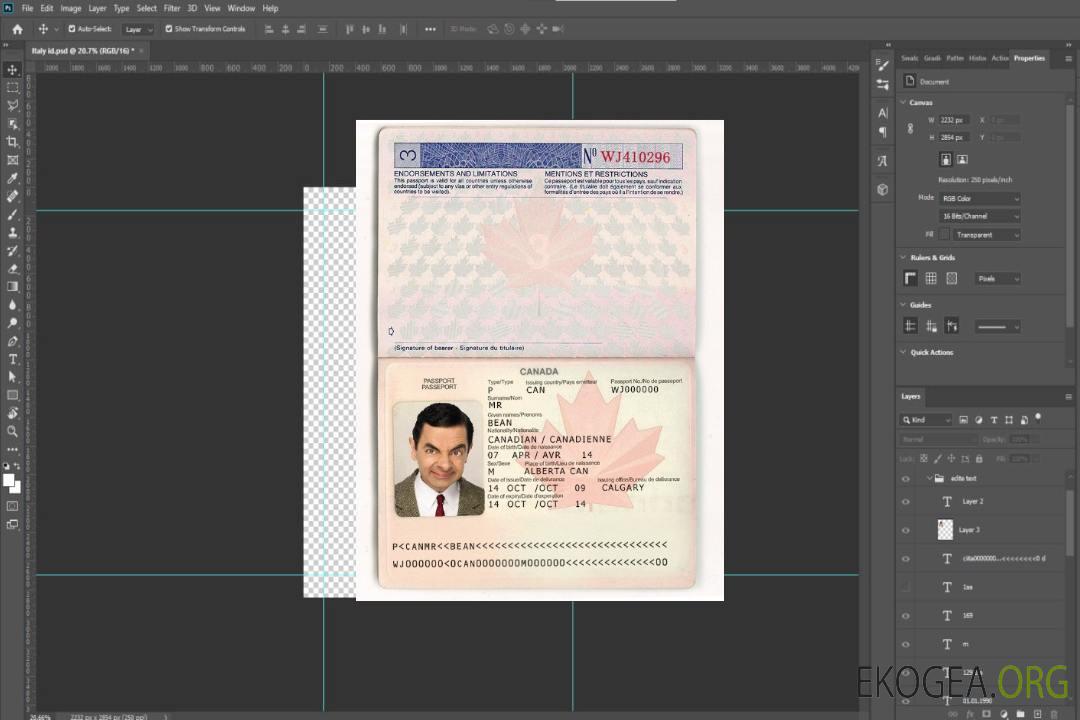Open the File menu
Screen dimensions: 1080x720
coord(28,8)
